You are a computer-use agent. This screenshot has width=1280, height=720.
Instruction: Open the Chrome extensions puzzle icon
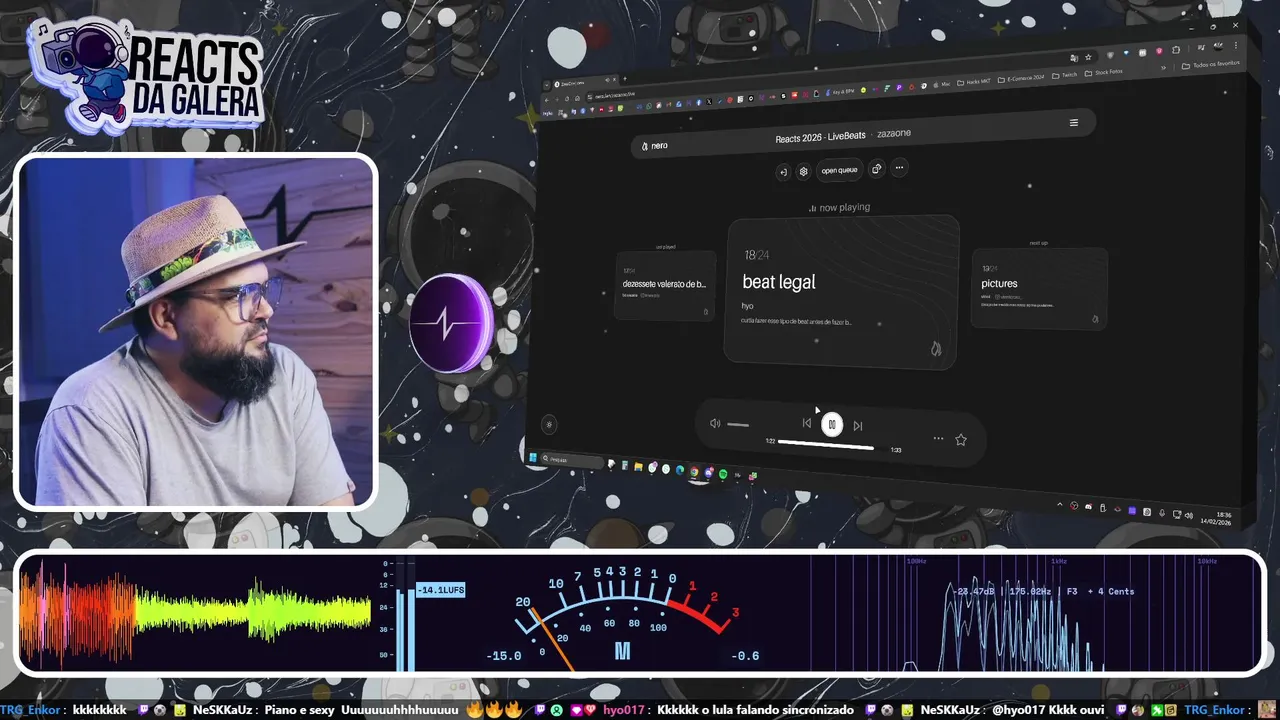pos(1175,50)
